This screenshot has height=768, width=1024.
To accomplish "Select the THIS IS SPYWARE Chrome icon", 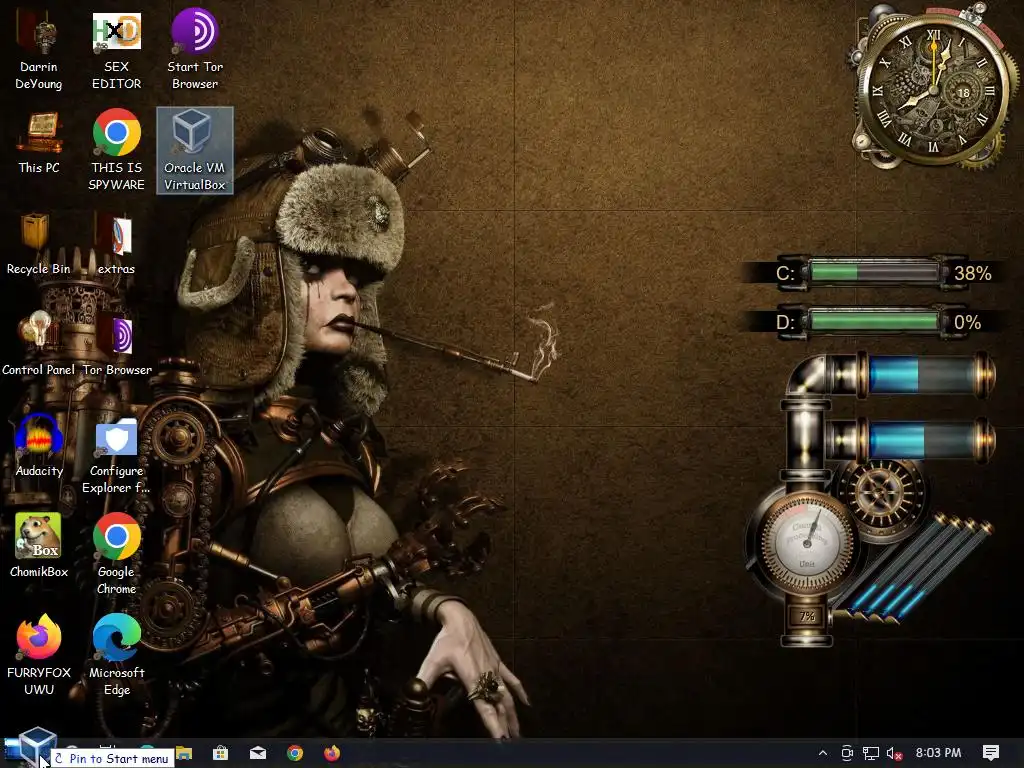I will point(116,151).
